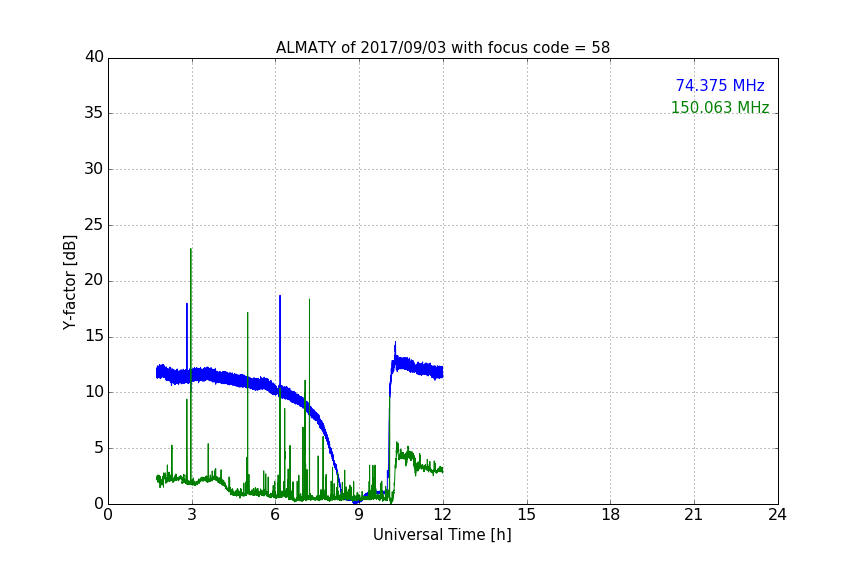Click the plot title 'ALMATY of 2017/09/03'

[x=442, y=48]
